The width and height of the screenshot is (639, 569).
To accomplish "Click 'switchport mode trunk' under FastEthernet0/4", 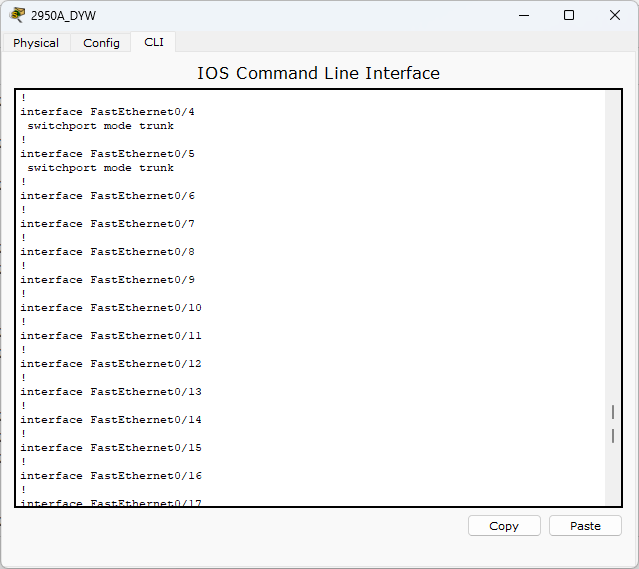I will [101, 126].
